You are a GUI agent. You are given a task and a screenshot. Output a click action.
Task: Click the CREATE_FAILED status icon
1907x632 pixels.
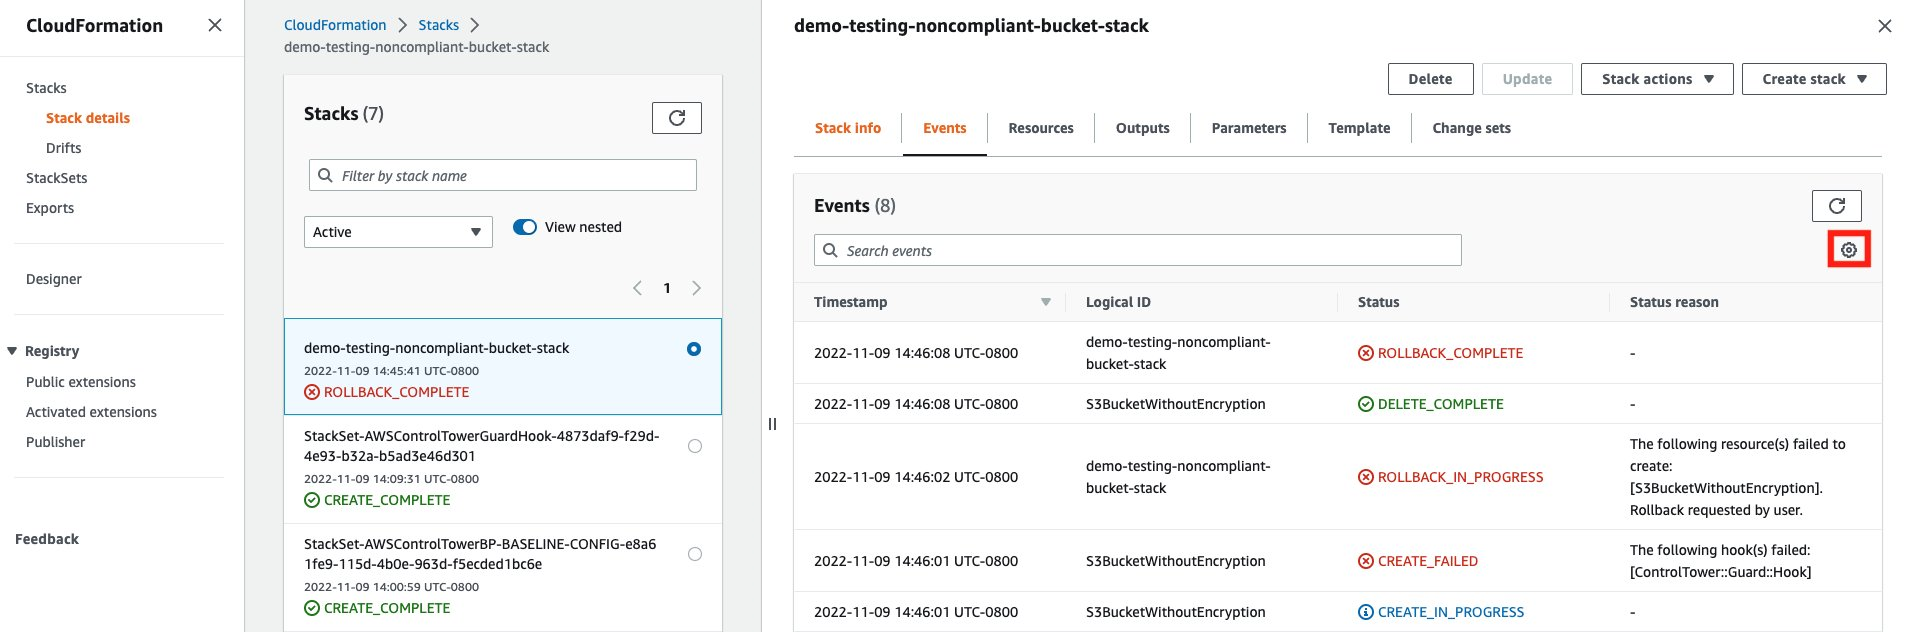[x=1366, y=561]
